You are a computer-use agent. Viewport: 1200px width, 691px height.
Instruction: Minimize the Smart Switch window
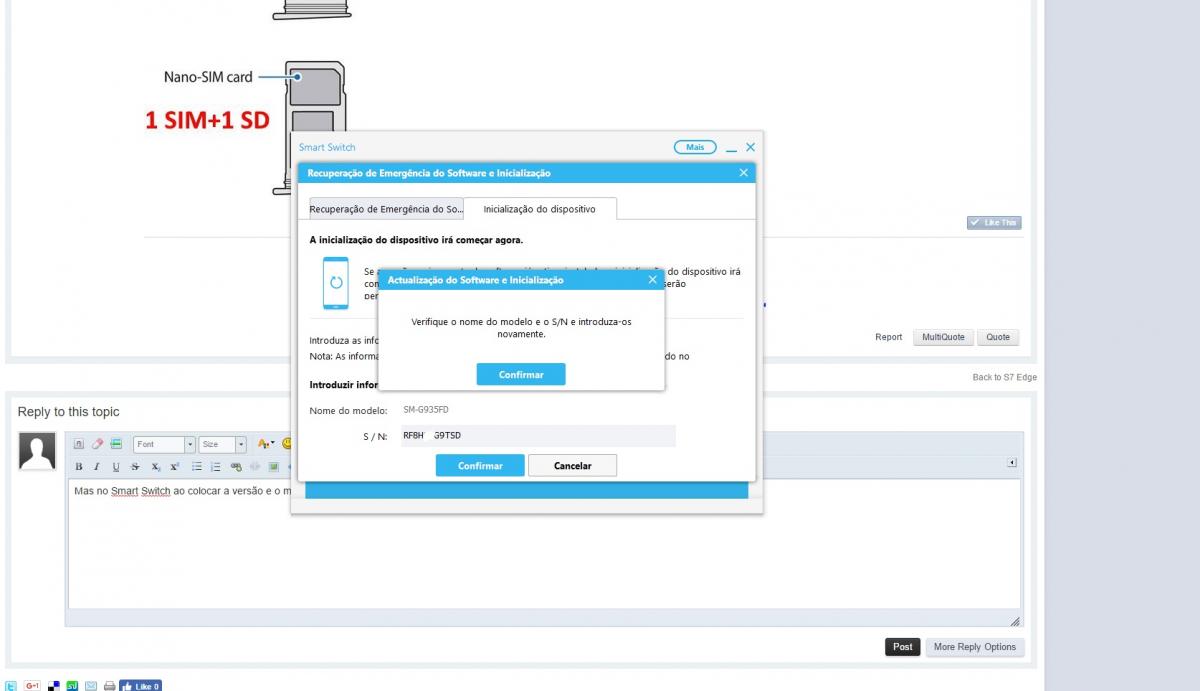731,148
